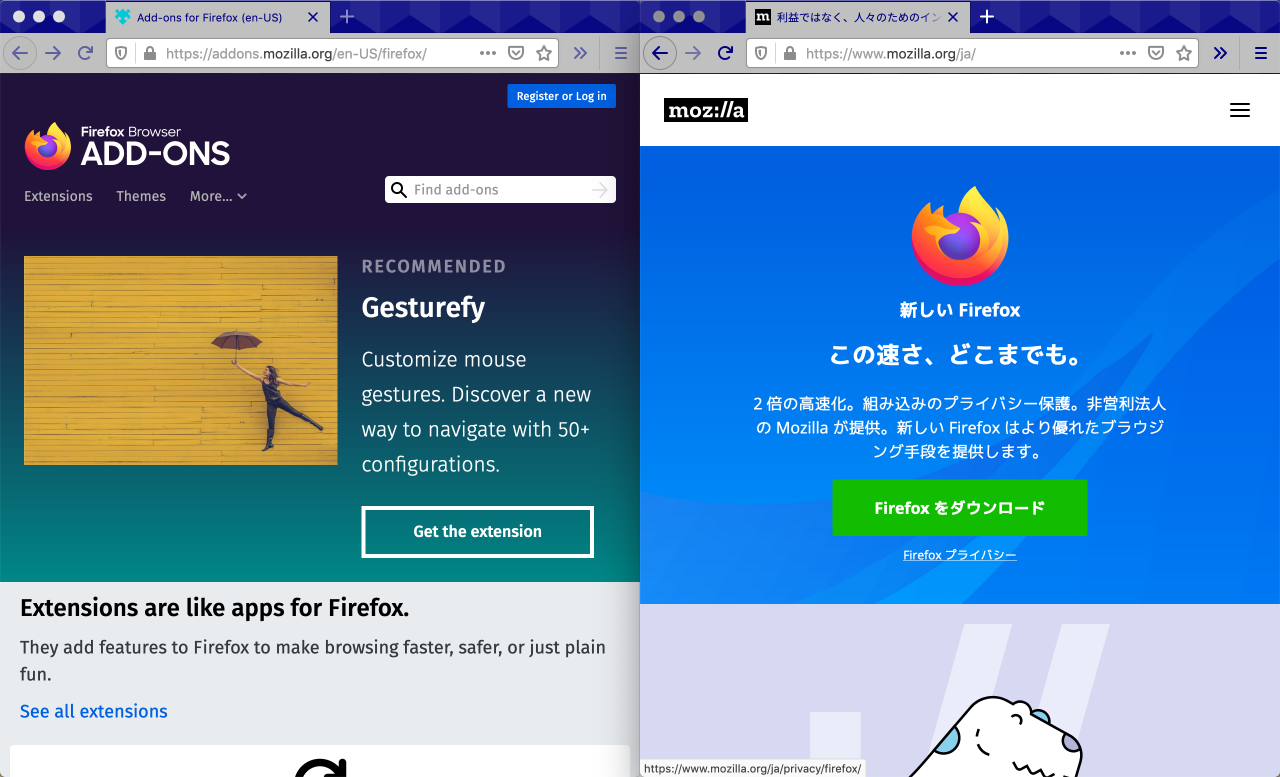
Task: Click the green Firefox をダウンロード button
Action: [960, 508]
